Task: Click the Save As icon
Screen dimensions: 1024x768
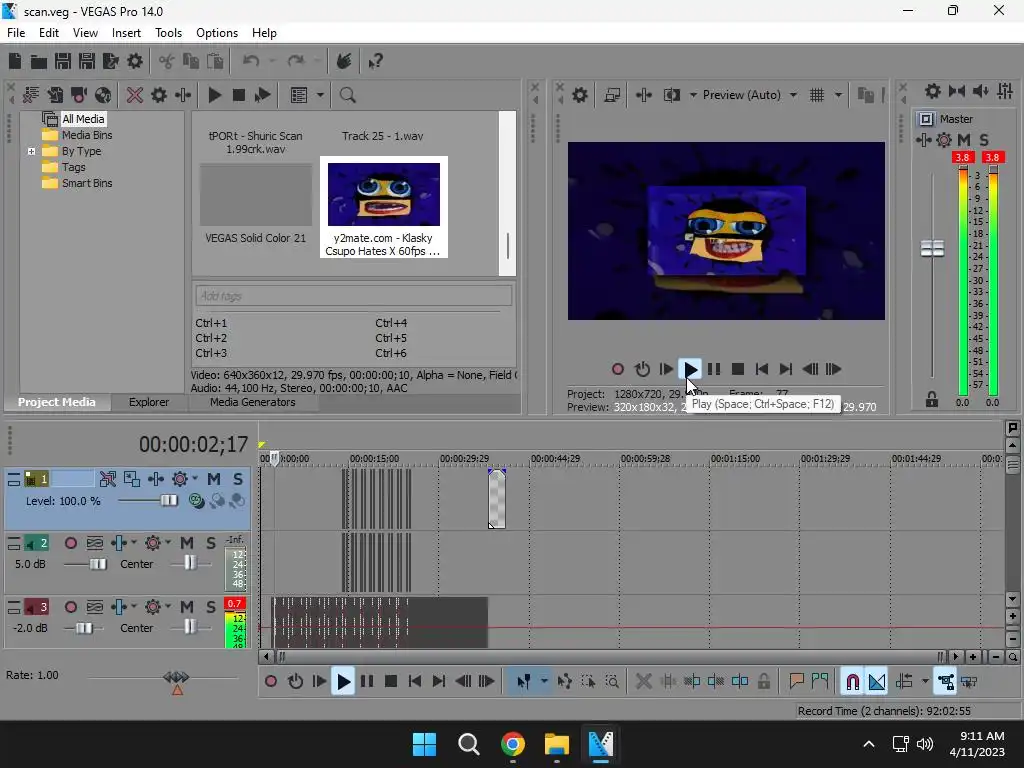Action: point(87,61)
